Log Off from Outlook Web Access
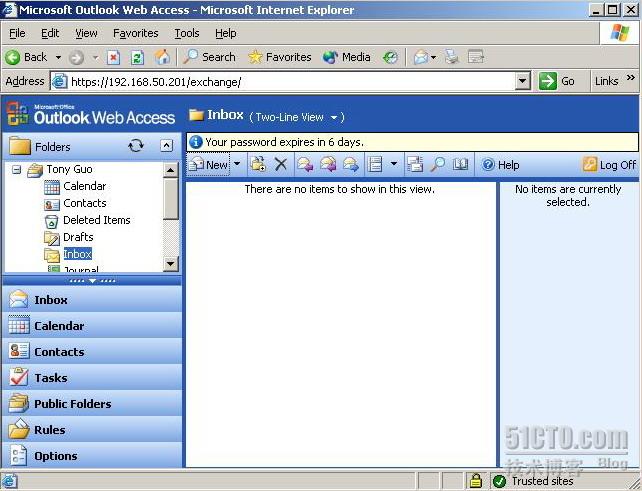The width and height of the screenshot is (642, 491). tap(609, 165)
